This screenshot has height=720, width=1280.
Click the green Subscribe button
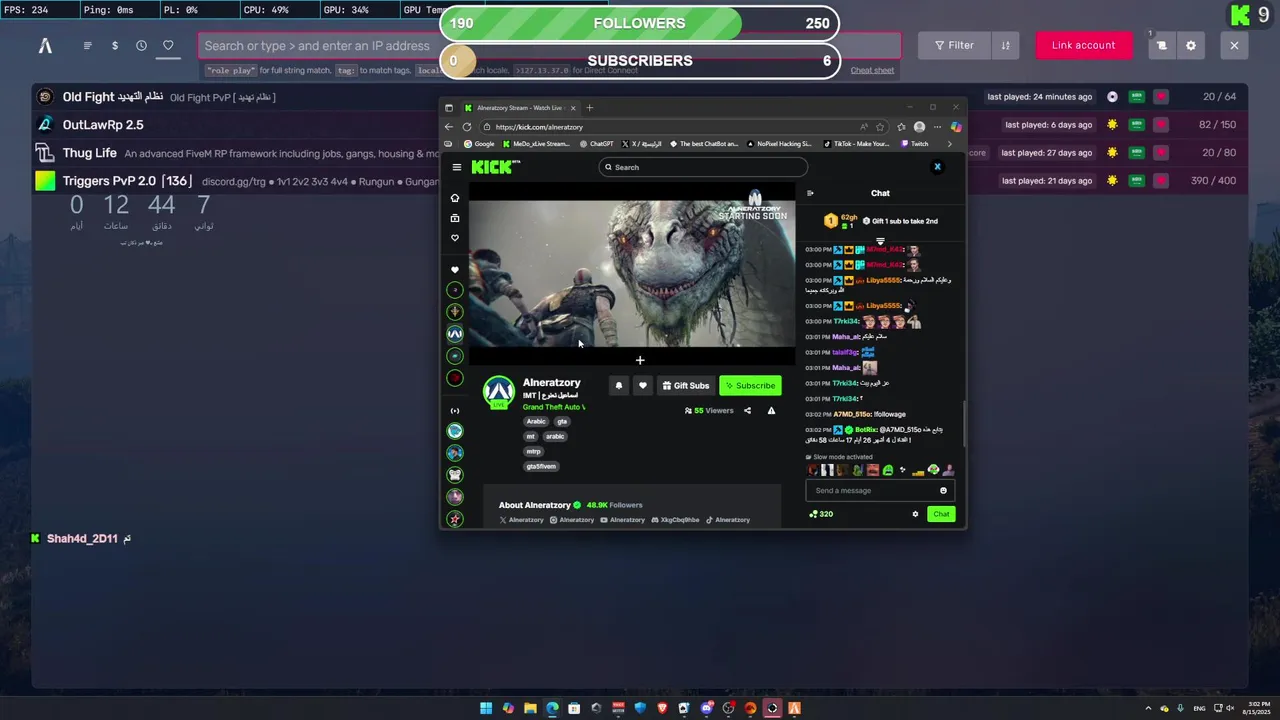point(750,386)
